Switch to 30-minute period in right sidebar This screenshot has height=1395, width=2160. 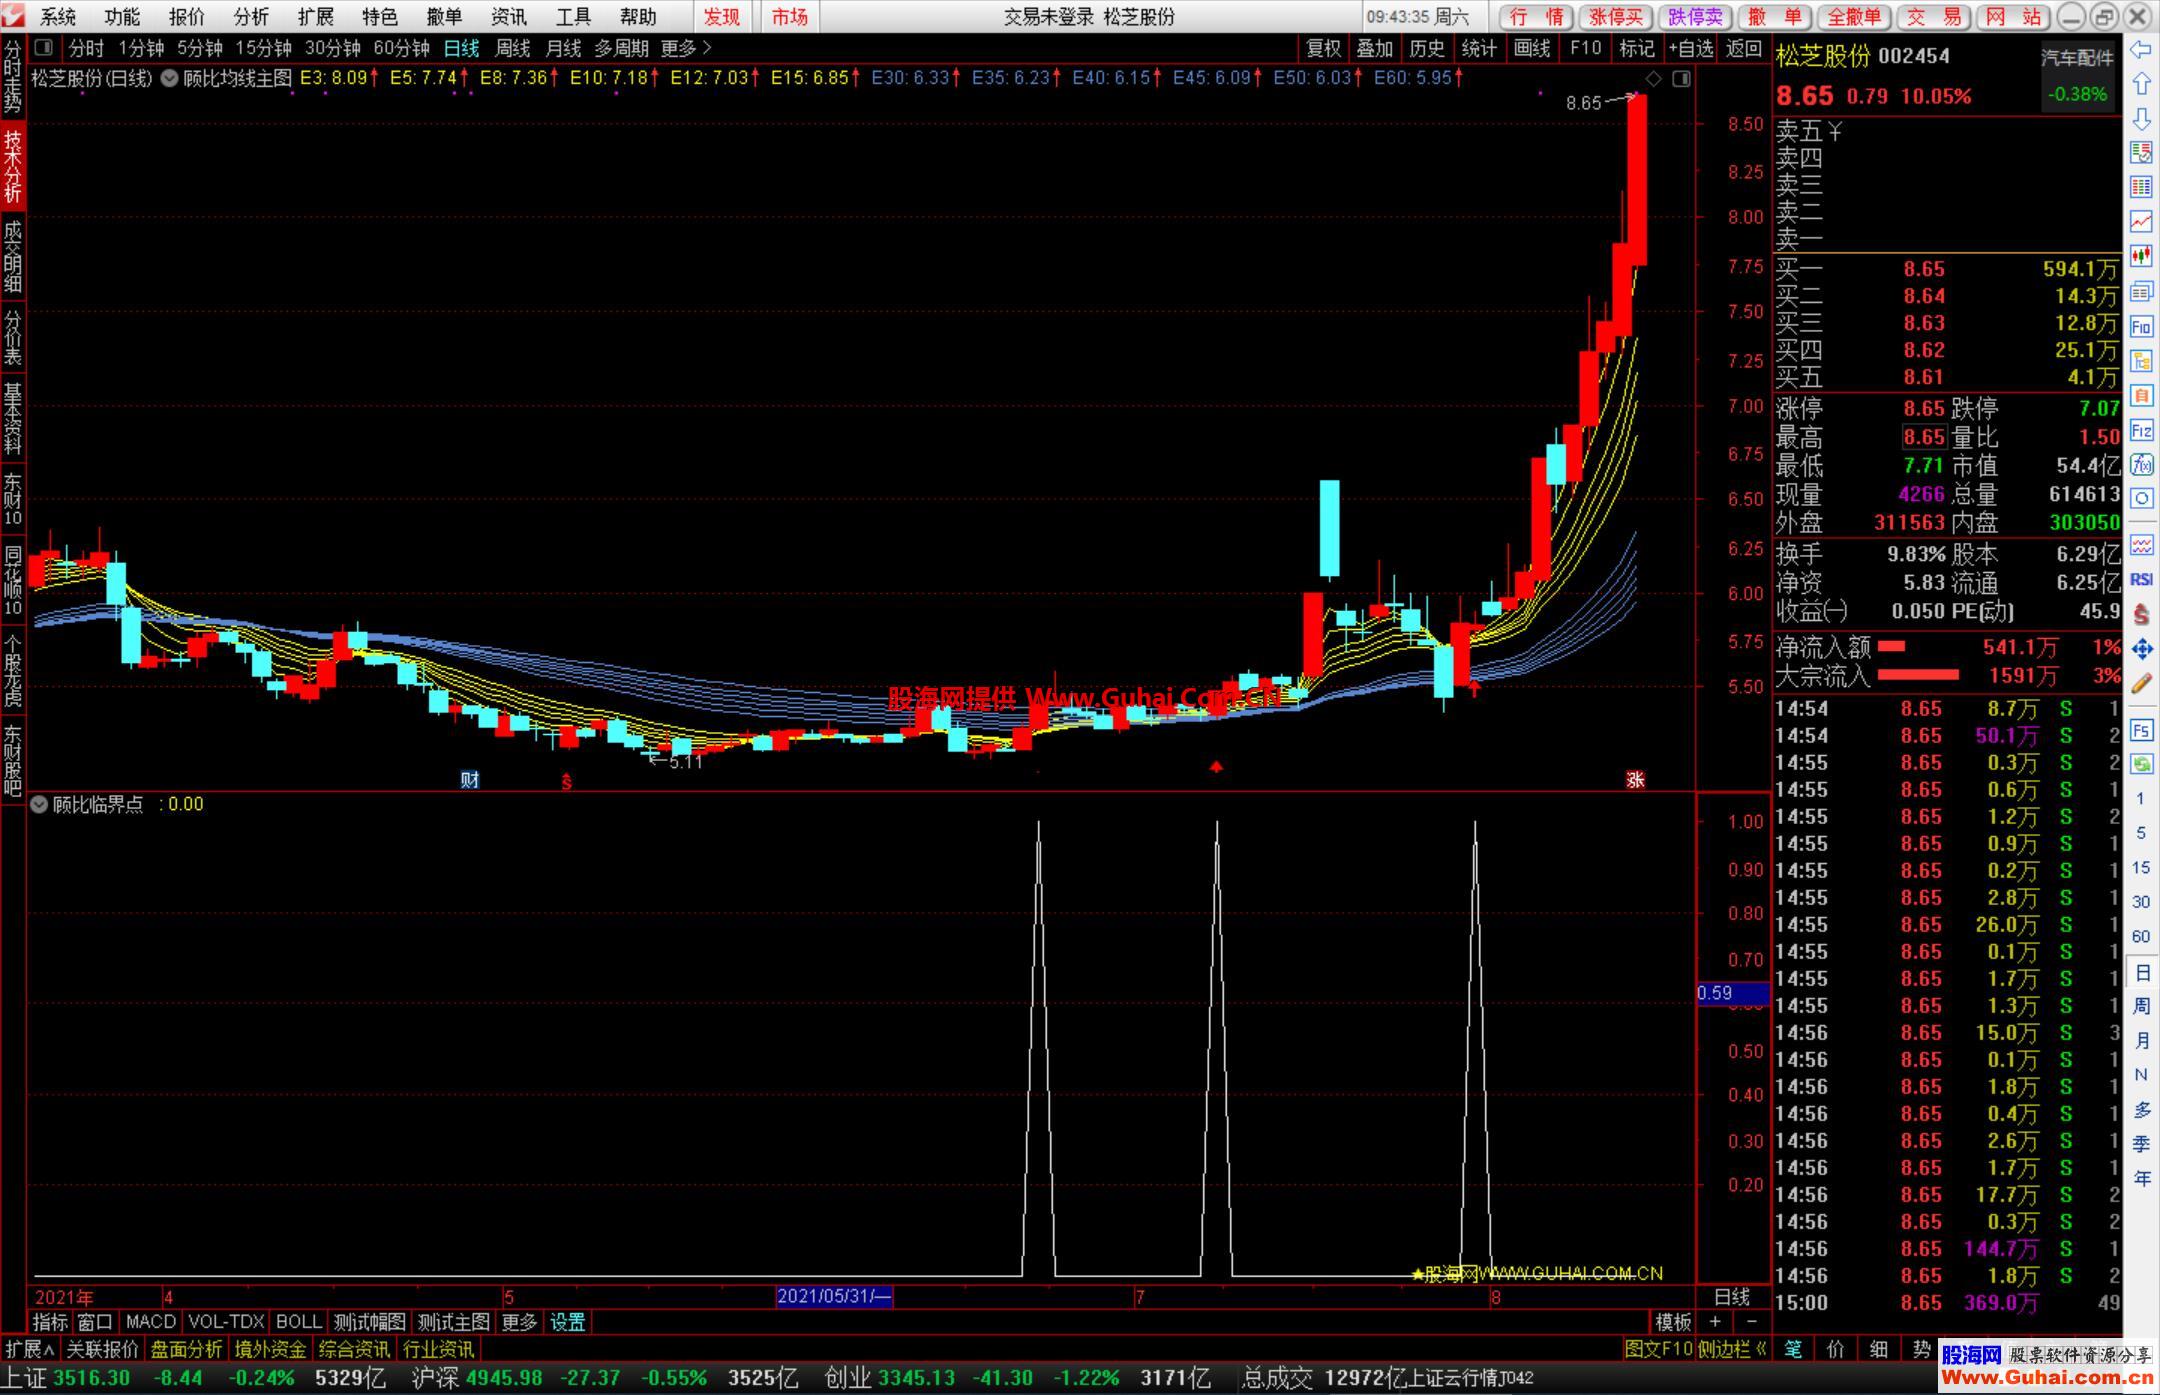[2141, 901]
